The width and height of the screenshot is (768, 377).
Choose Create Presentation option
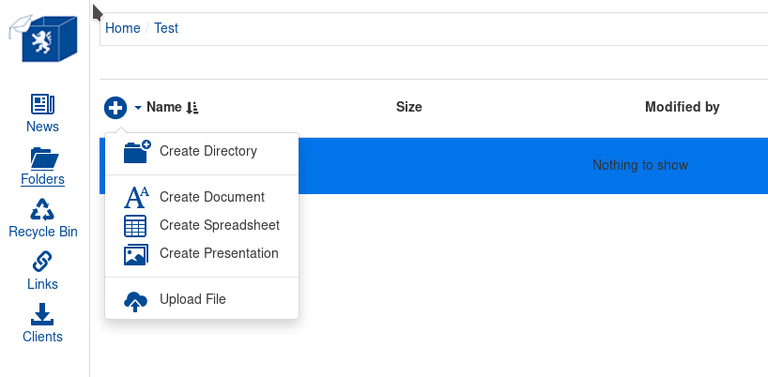pyautogui.click(x=202, y=254)
